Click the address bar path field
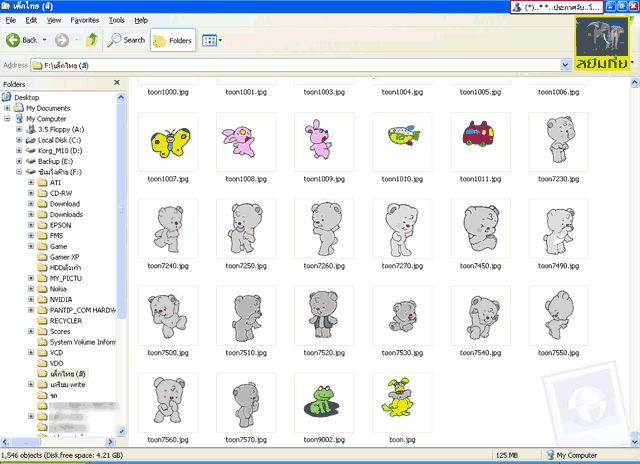 pos(296,65)
